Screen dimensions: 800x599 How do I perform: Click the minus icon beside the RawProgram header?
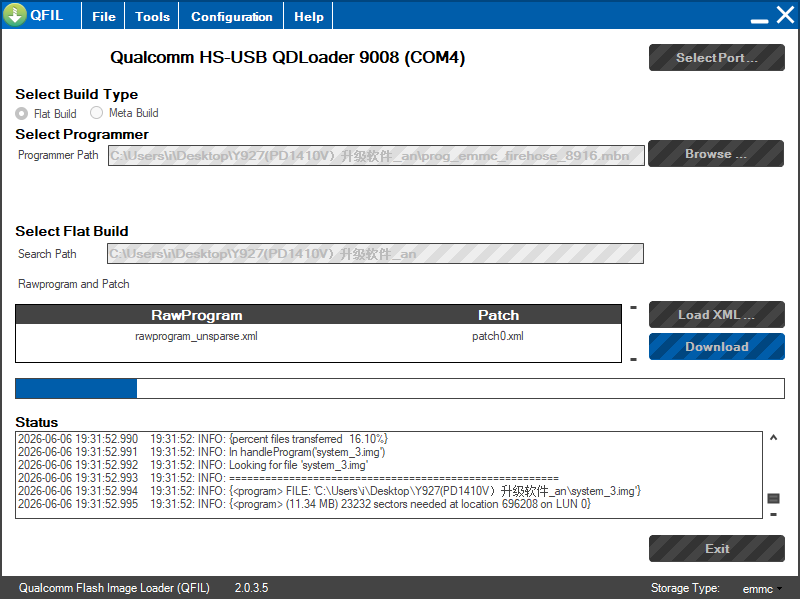pyautogui.click(x=633, y=308)
